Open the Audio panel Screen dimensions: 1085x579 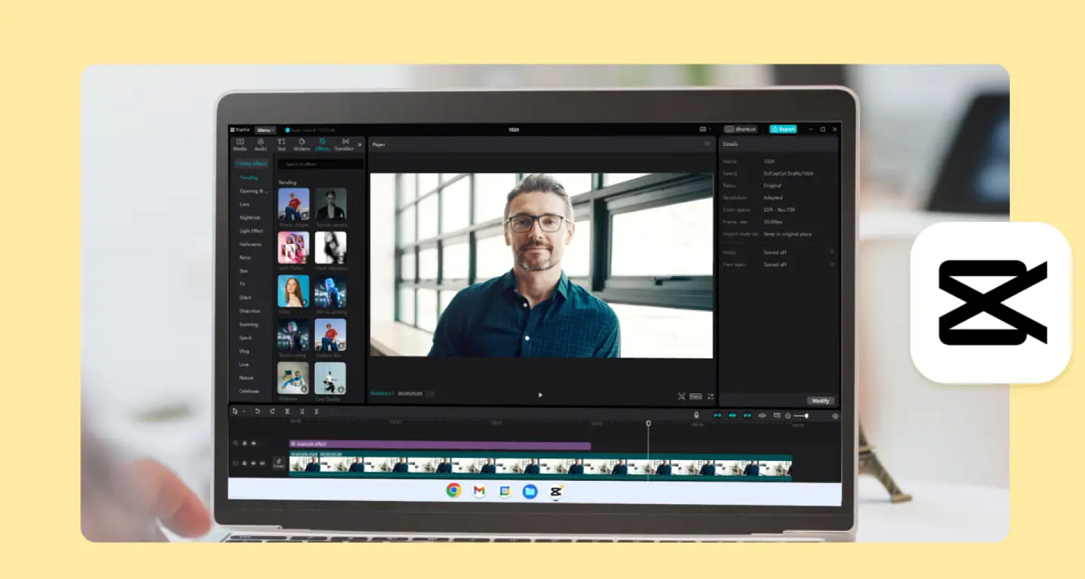(x=261, y=144)
